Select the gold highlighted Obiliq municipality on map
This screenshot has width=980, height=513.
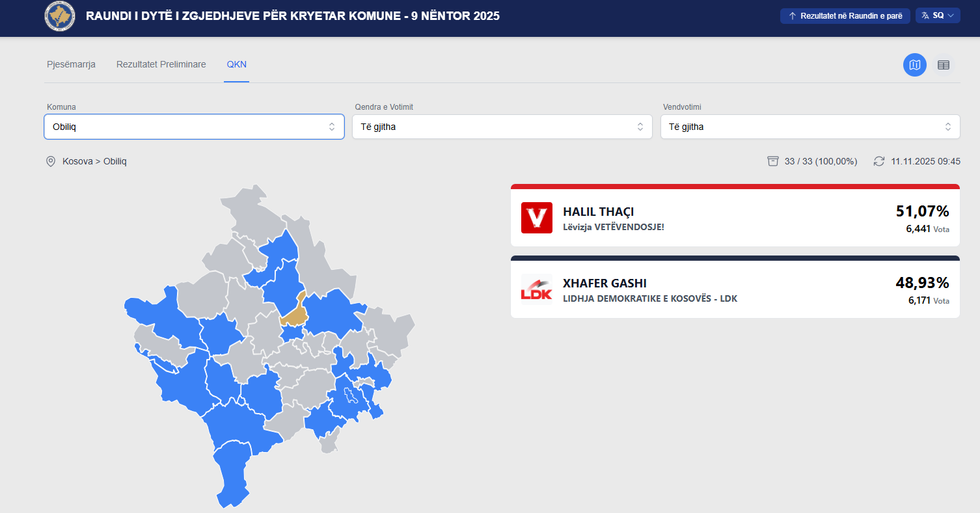point(295,313)
